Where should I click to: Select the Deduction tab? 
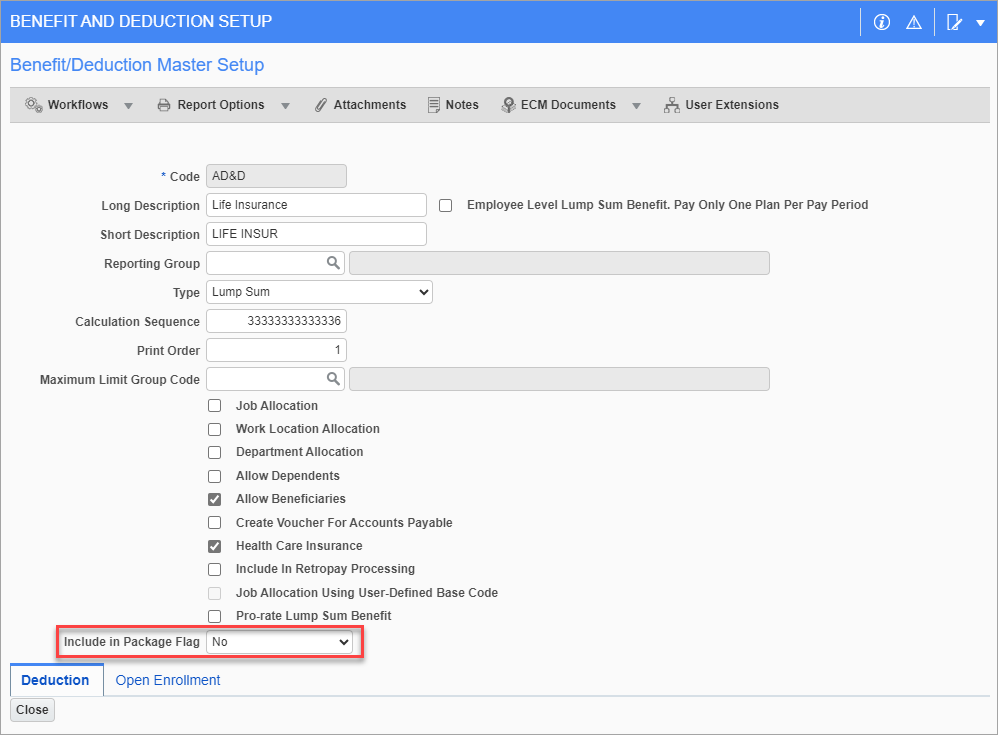tap(55, 680)
